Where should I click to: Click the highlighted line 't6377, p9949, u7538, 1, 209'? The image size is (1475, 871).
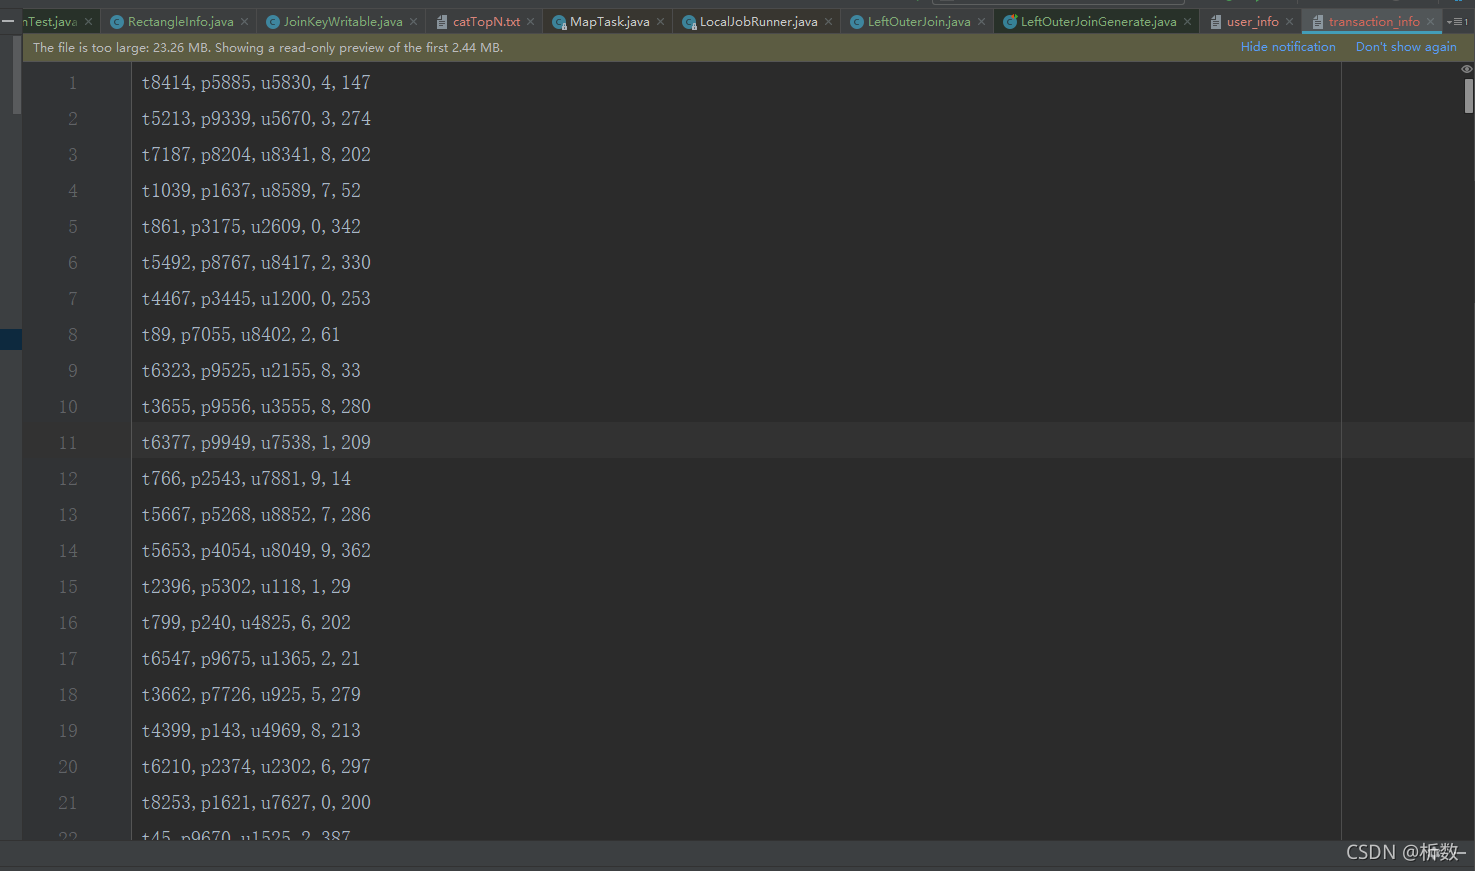tap(256, 443)
